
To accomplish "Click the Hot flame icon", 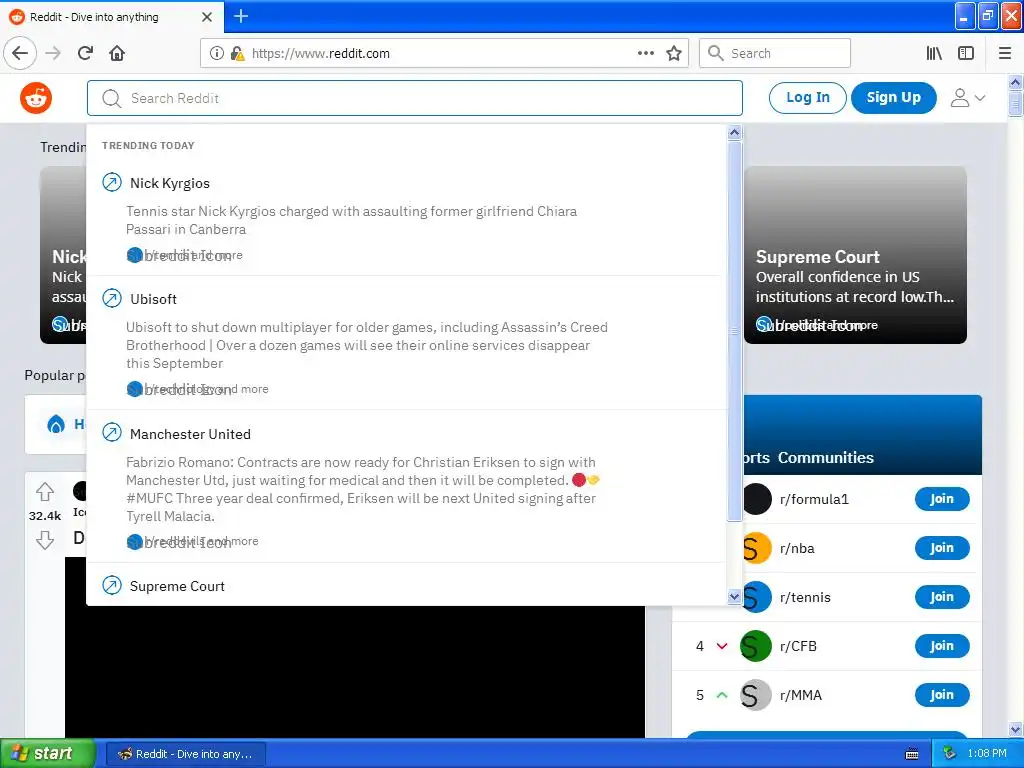I will [57, 424].
